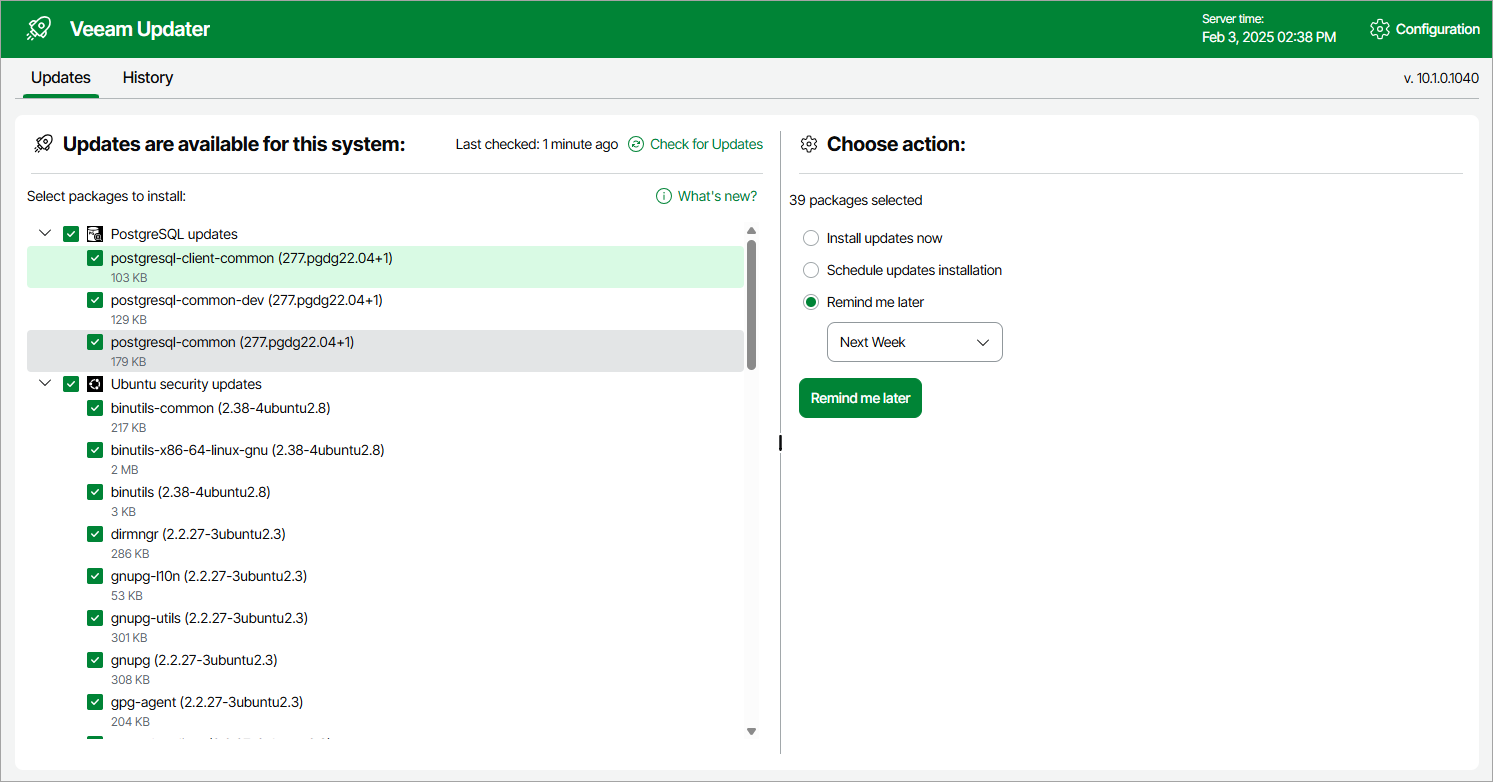The width and height of the screenshot is (1493, 782).
Task: Select Install updates now option
Action: (x=811, y=238)
